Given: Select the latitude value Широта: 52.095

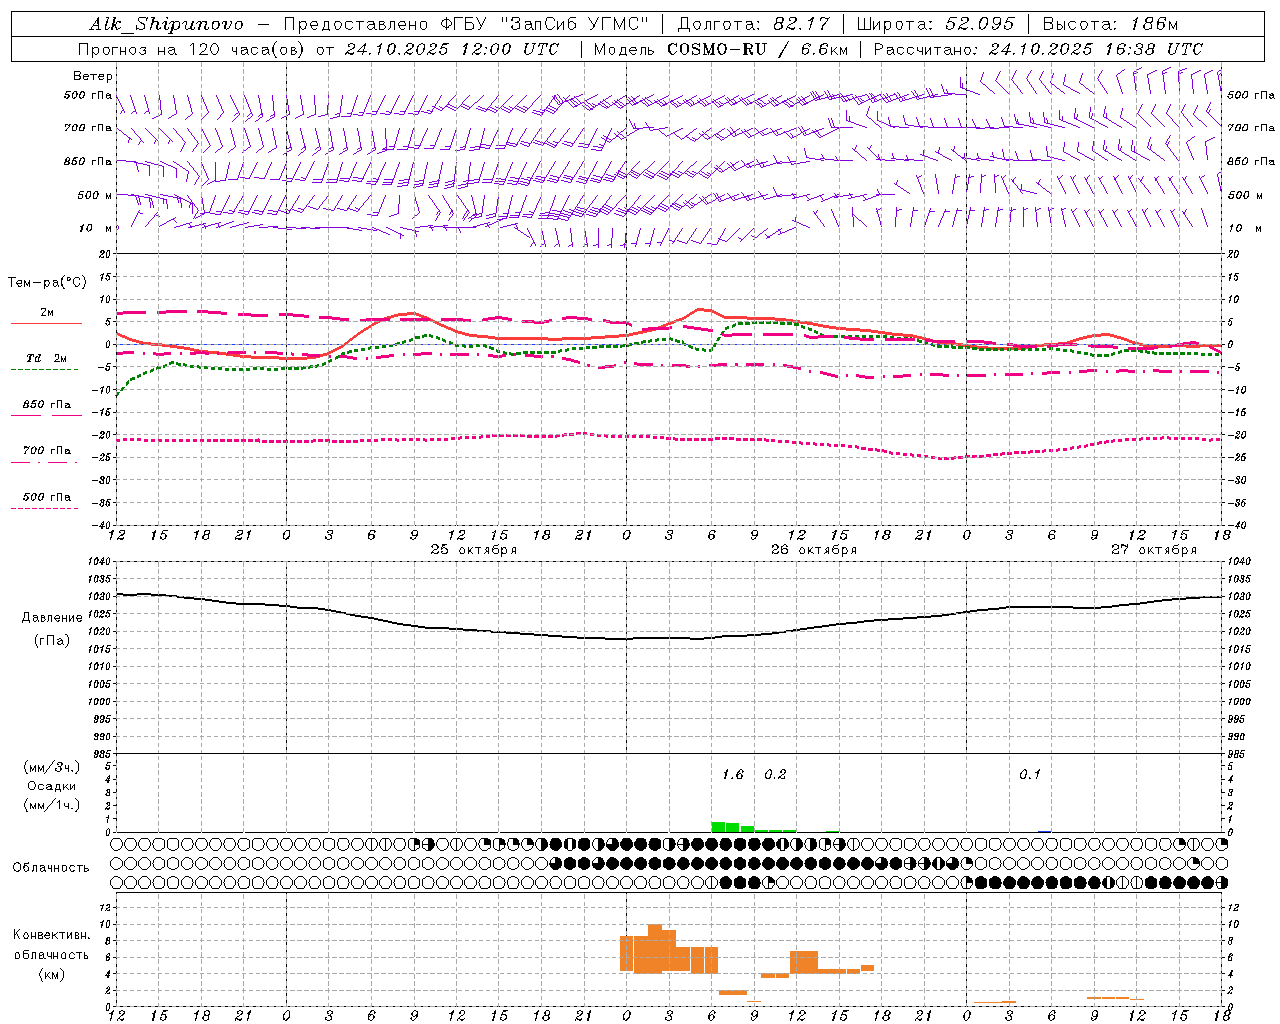Looking at the screenshot, I should coord(936,24).
